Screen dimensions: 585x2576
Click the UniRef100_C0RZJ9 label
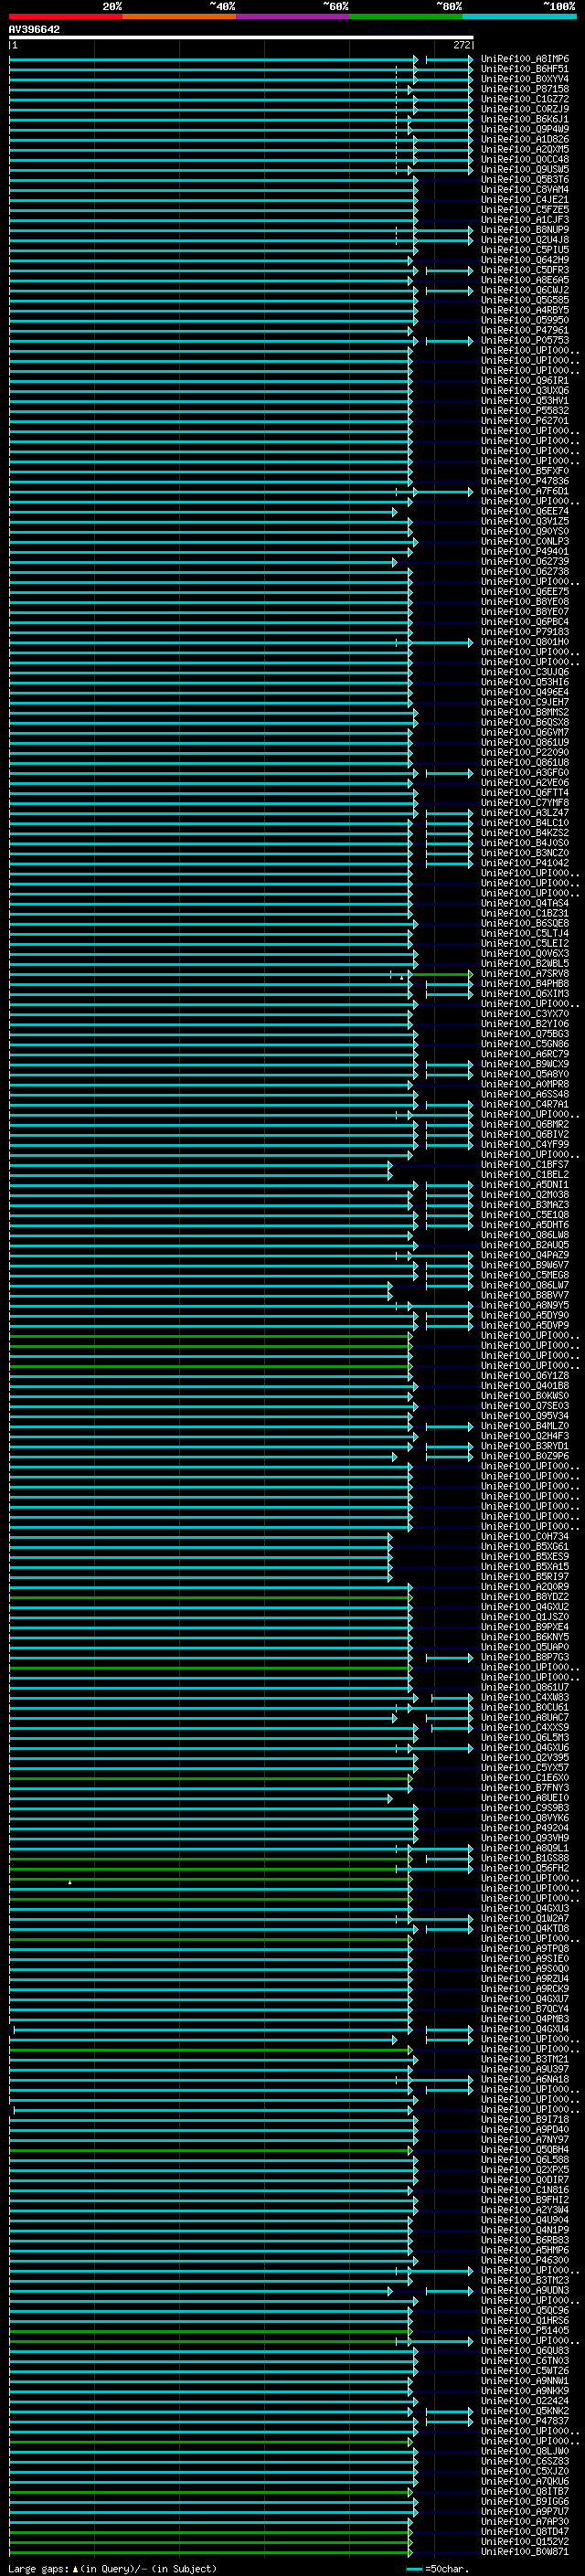coord(525,109)
